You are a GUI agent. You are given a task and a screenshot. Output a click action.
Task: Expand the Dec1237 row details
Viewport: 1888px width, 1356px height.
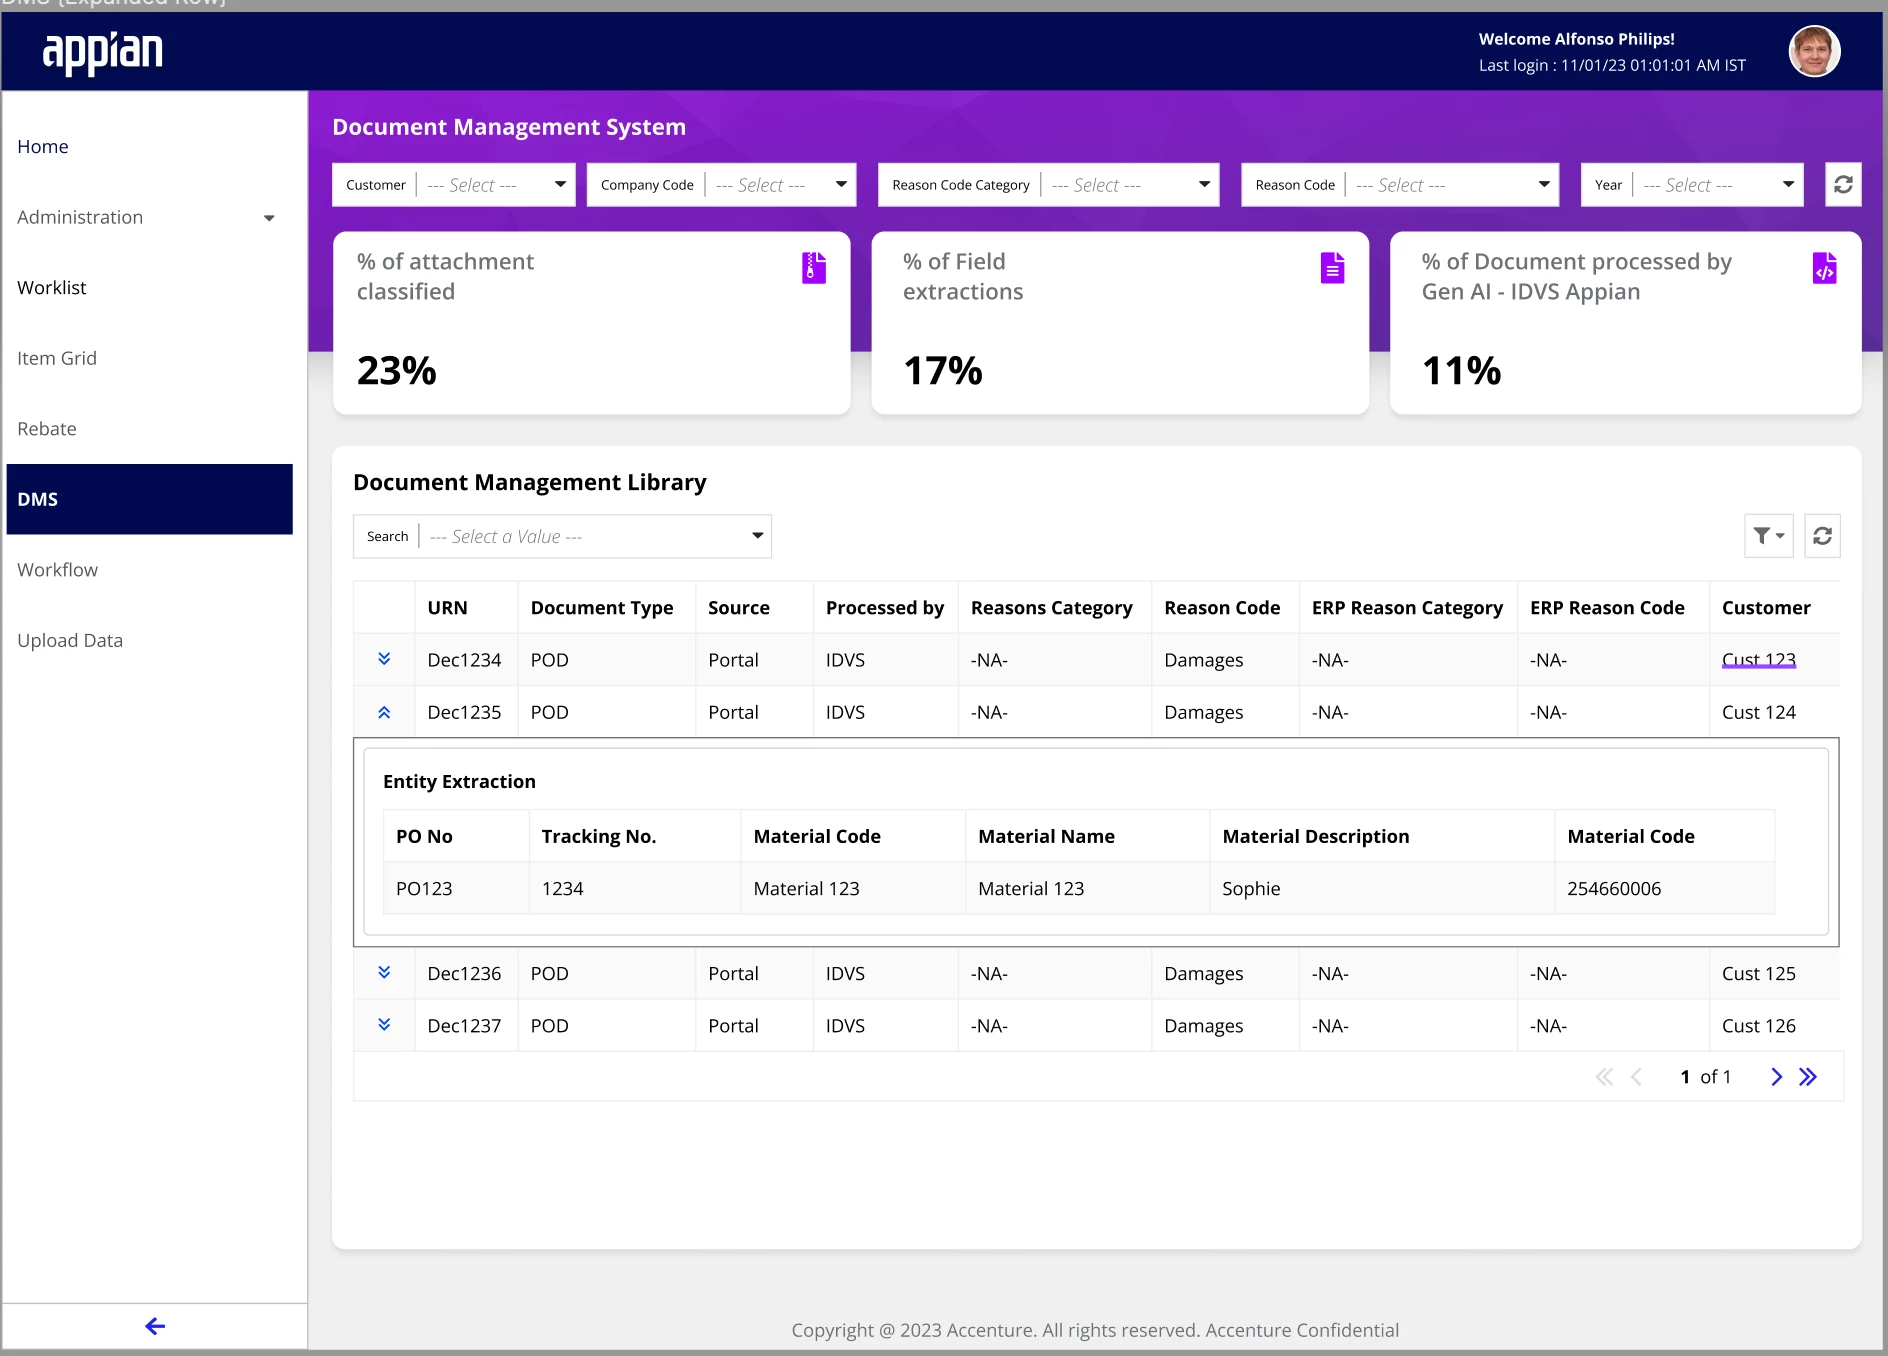click(x=384, y=1025)
